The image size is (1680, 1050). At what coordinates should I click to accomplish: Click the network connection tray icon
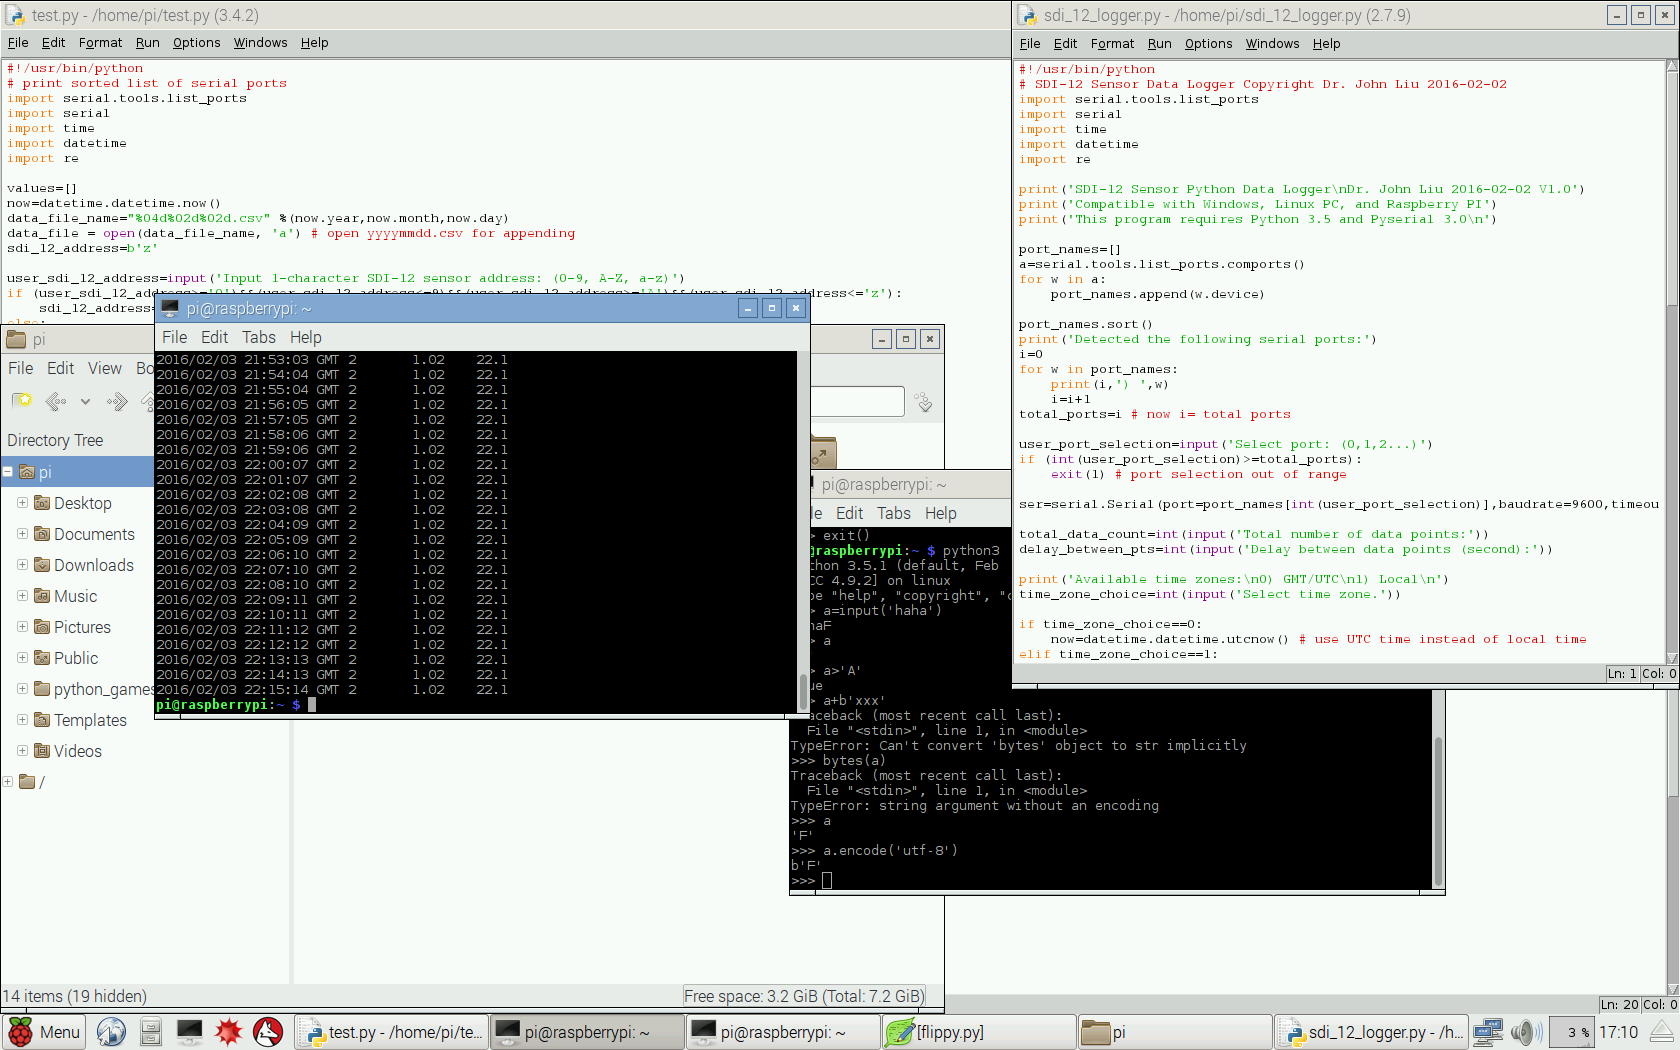click(1488, 1032)
